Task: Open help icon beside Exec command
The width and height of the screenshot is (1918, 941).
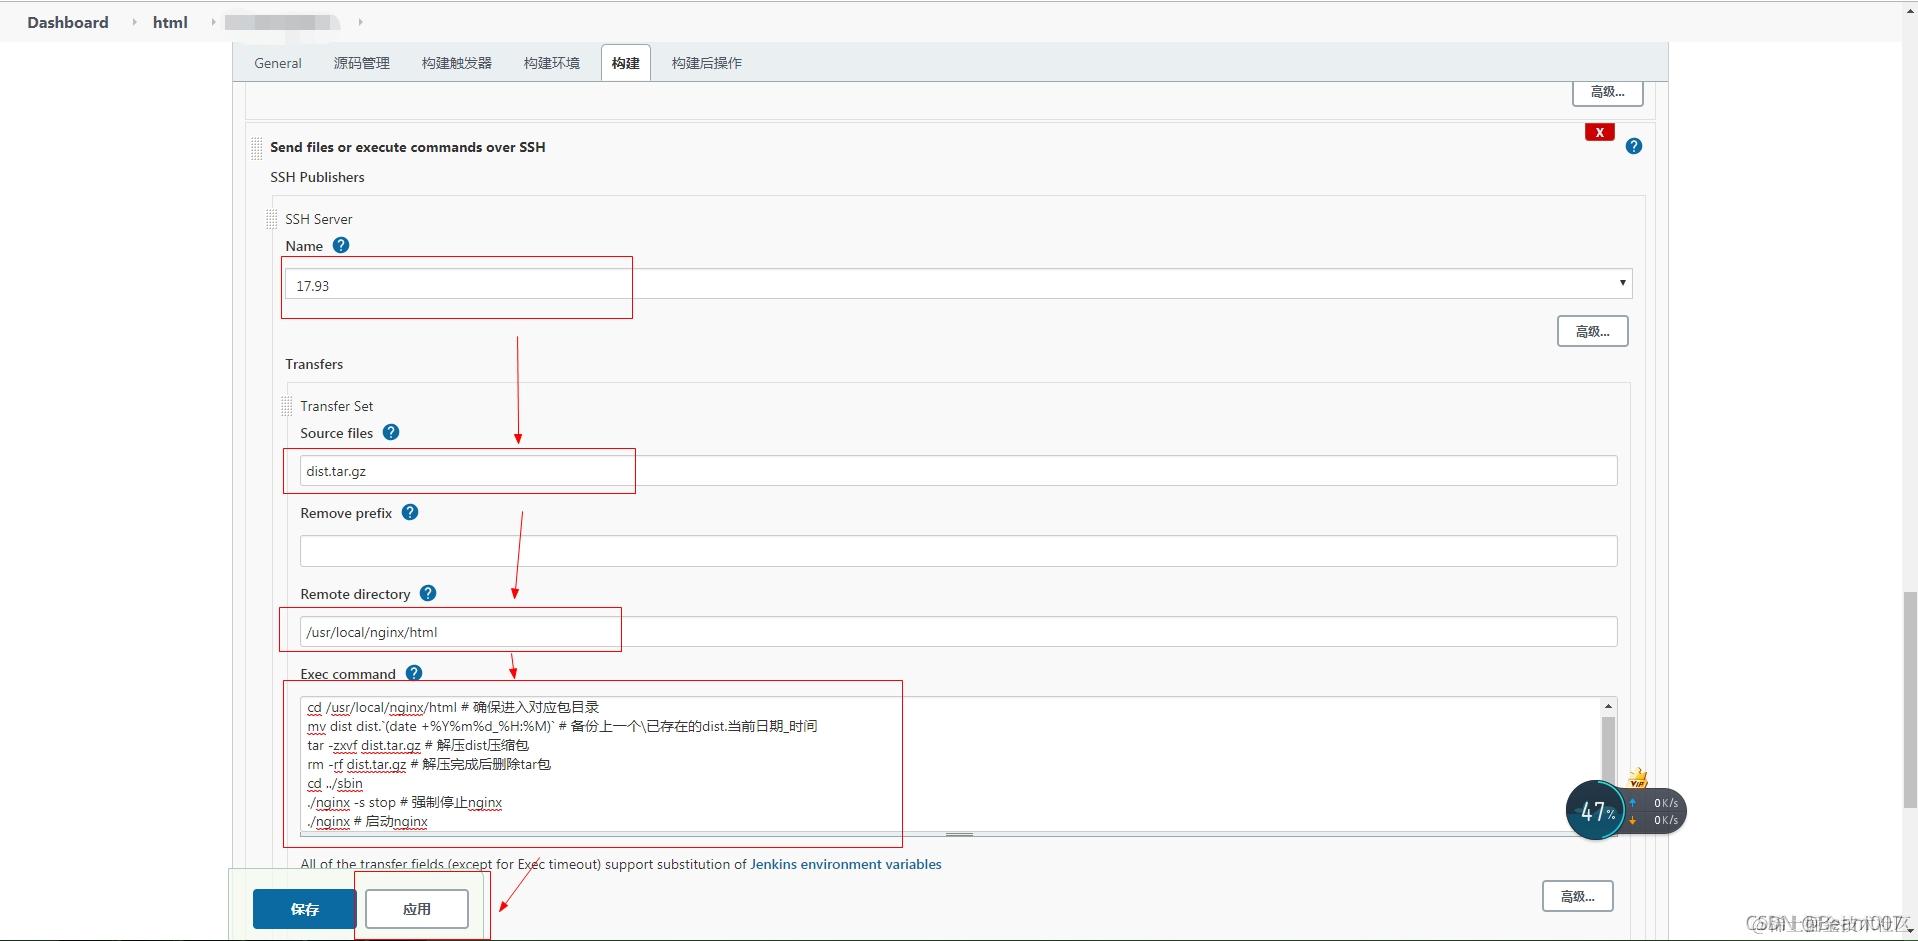Action: [x=414, y=673]
